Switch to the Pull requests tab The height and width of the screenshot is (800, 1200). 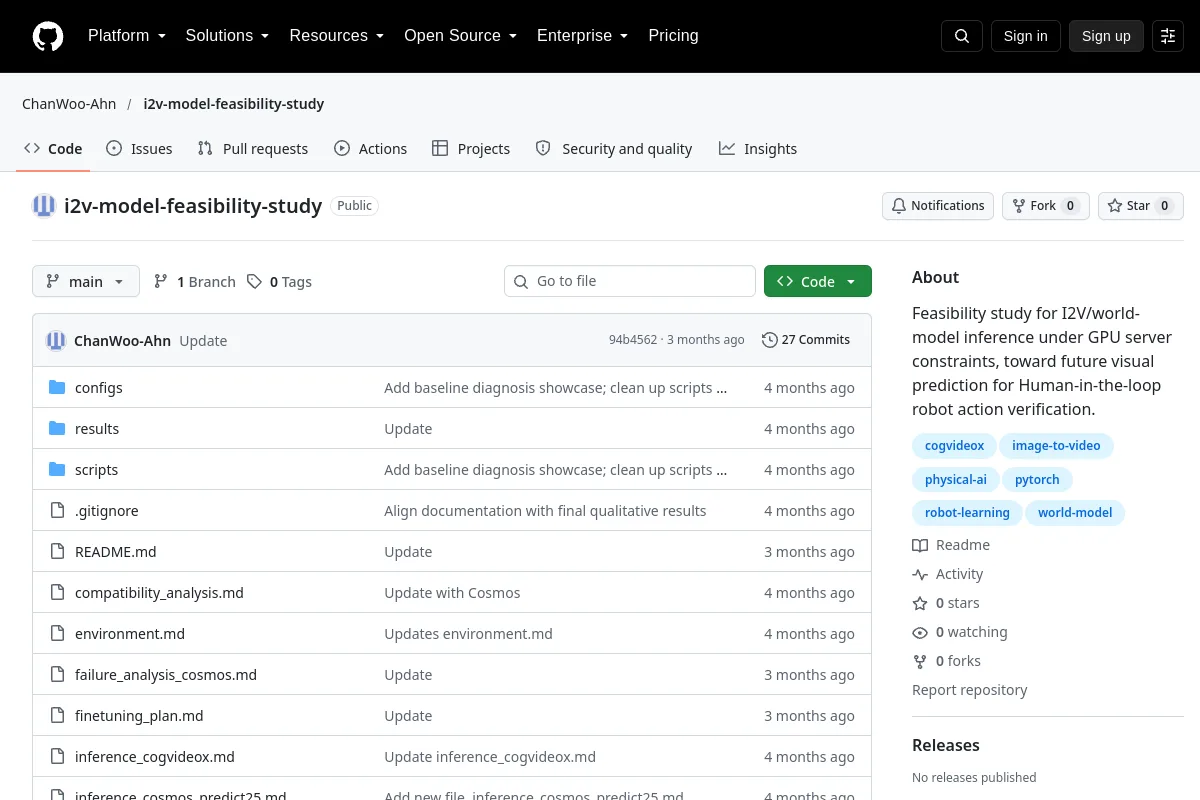click(253, 149)
